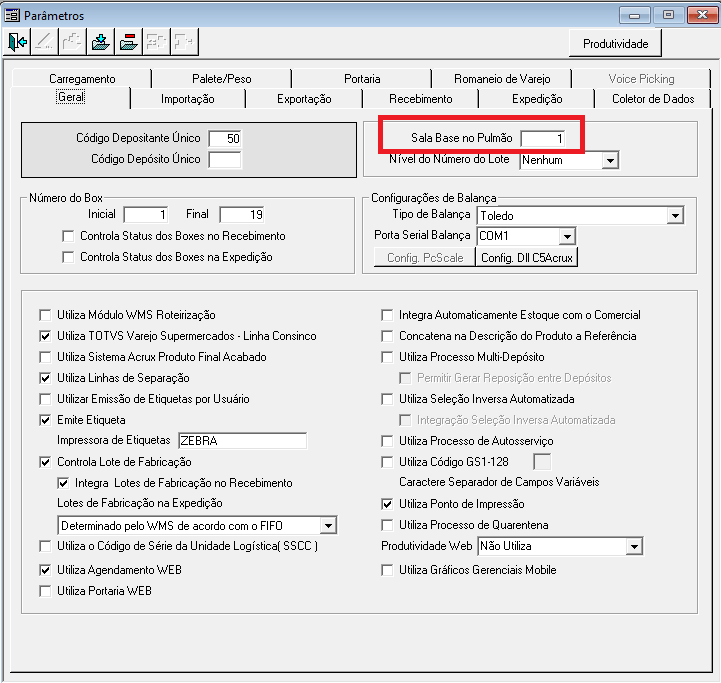Uncheck Utiliza TOTVS Varejo Supermercados checkbox

(45, 336)
